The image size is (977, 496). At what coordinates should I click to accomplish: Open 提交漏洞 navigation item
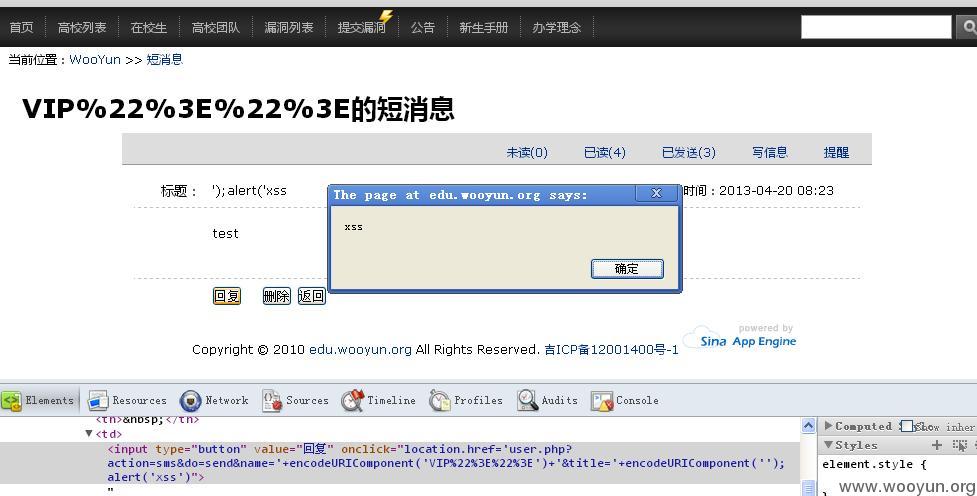[361, 27]
